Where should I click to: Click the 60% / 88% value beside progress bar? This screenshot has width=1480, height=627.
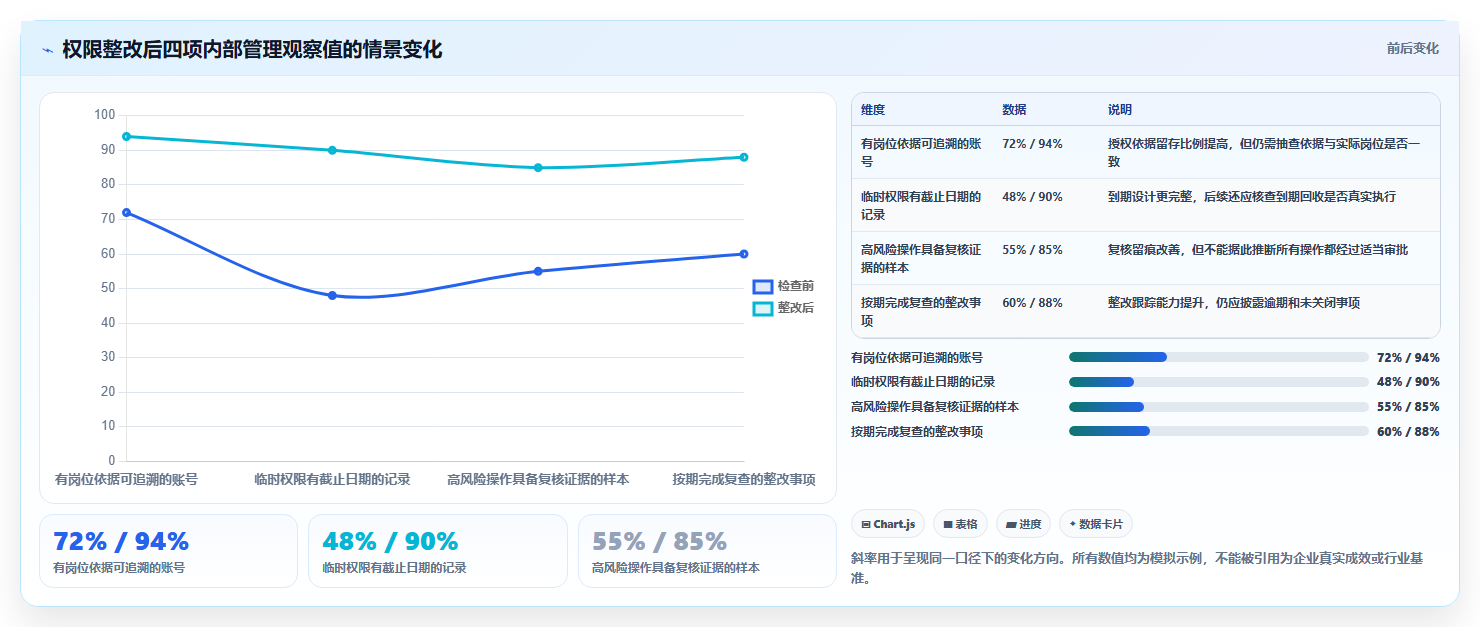coord(1408,431)
